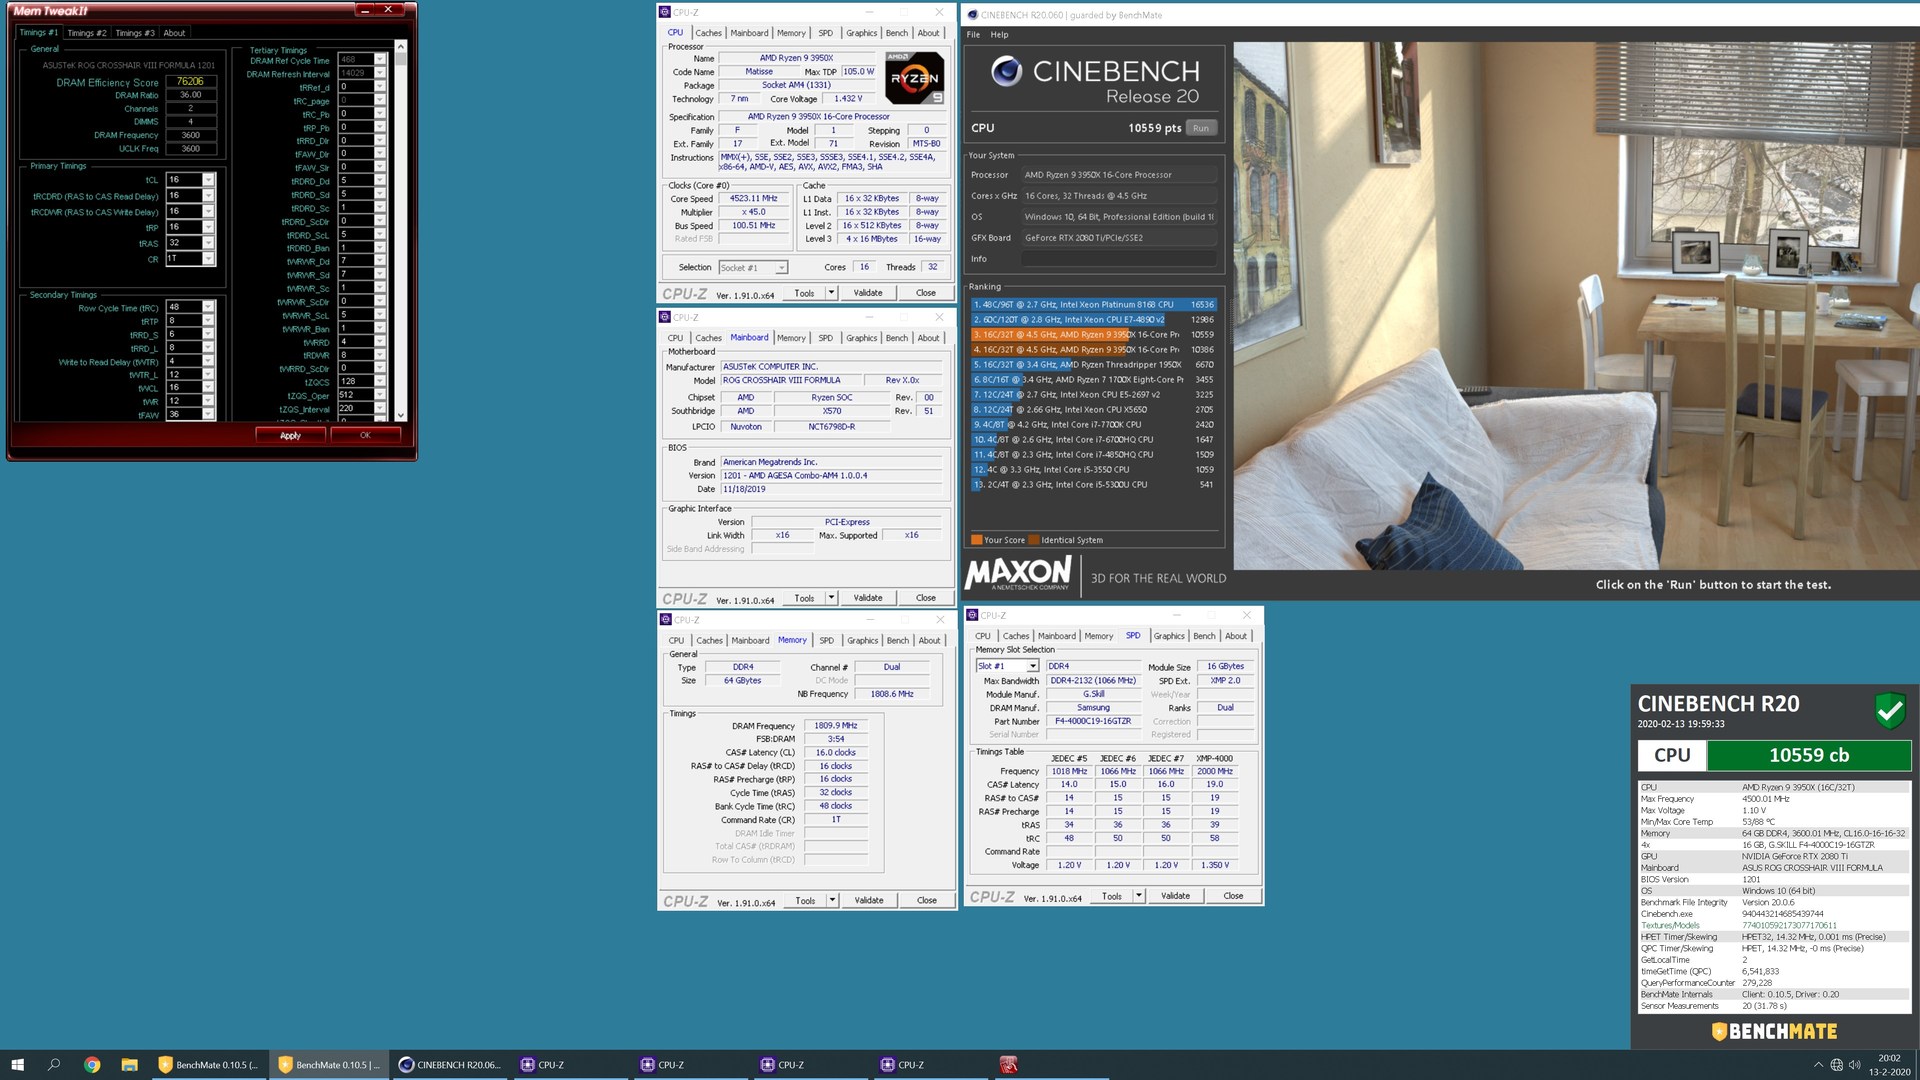Click the title icon of the CPU-Z Mainboard window
Image resolution: width=1920 pixels, height=1080 pixels.
666,317
